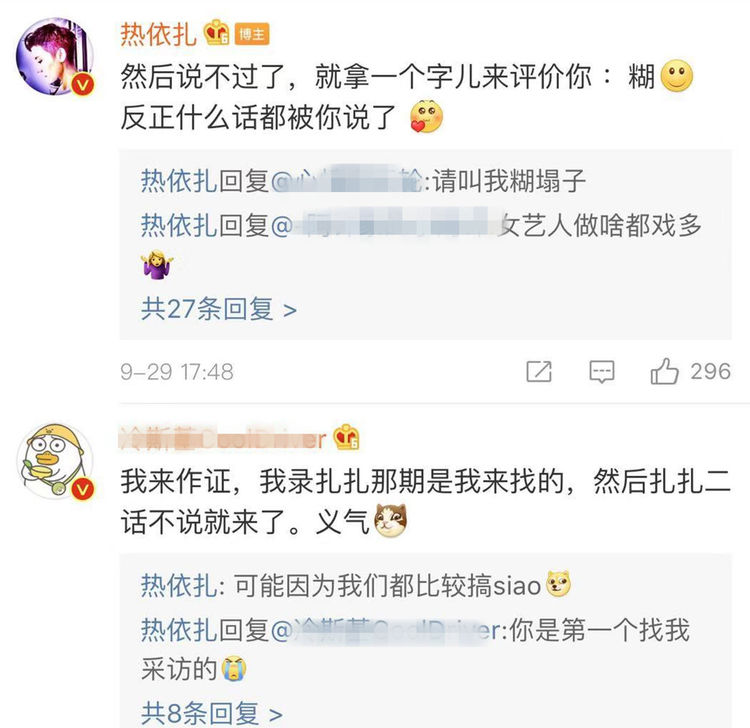
Task: Click 热依扎 in the 搞siao reply
Action: [179, 585]
